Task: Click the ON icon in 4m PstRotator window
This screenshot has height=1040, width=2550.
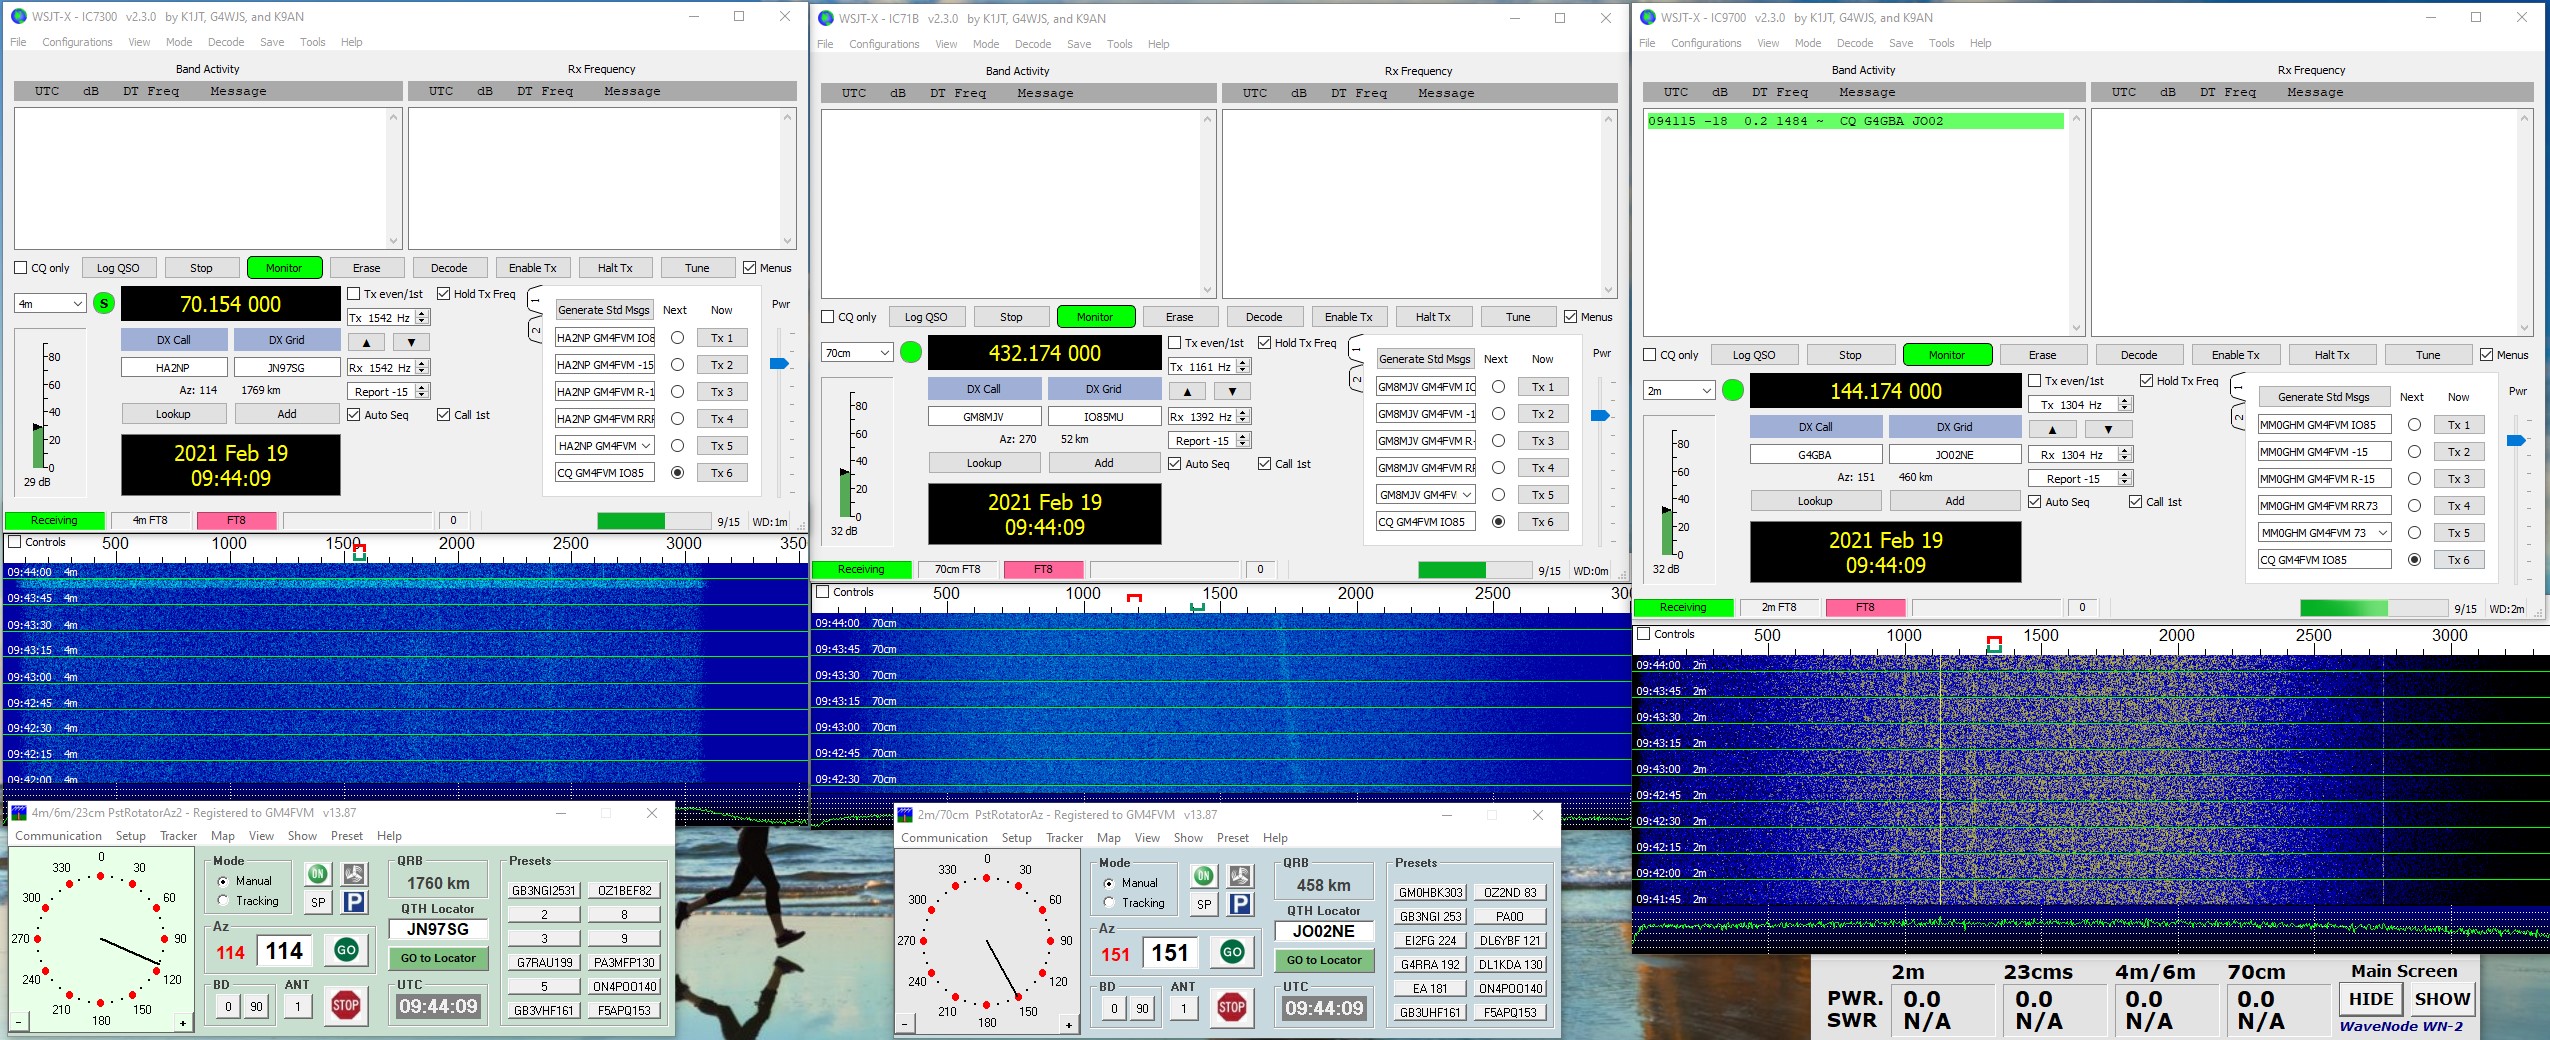Action: 320,874
